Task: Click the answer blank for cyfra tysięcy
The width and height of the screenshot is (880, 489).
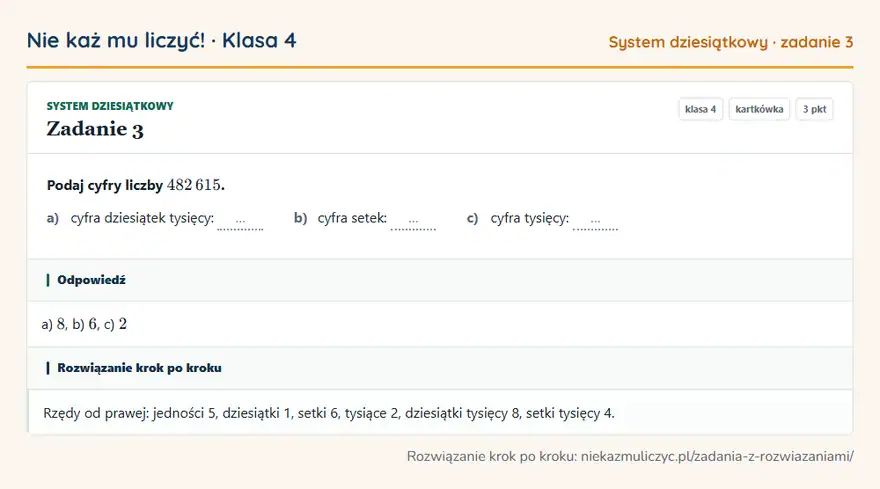Action: tap(595, 221)
